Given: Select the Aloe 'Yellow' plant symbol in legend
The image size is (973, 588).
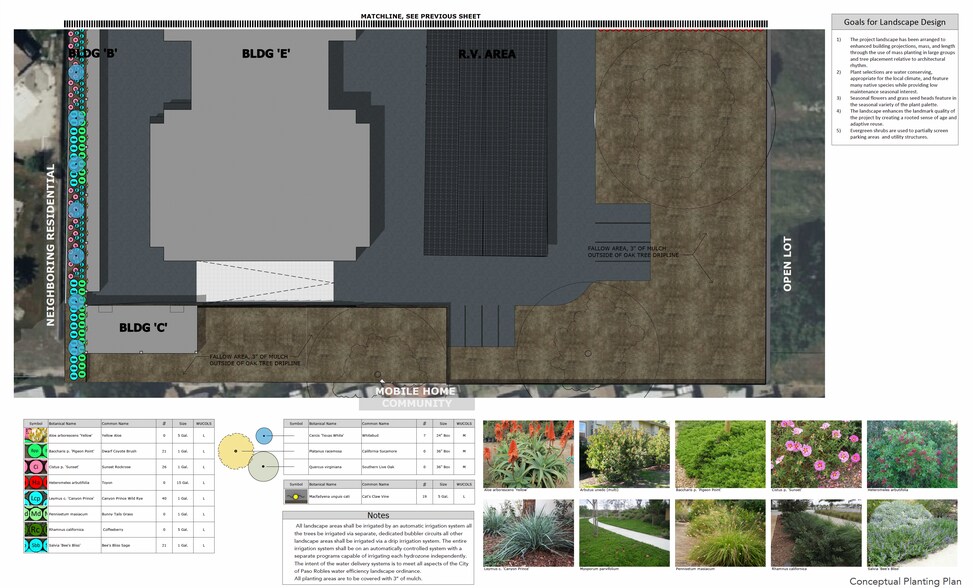Looking at the screenshot, I should (x=36, y=436).
